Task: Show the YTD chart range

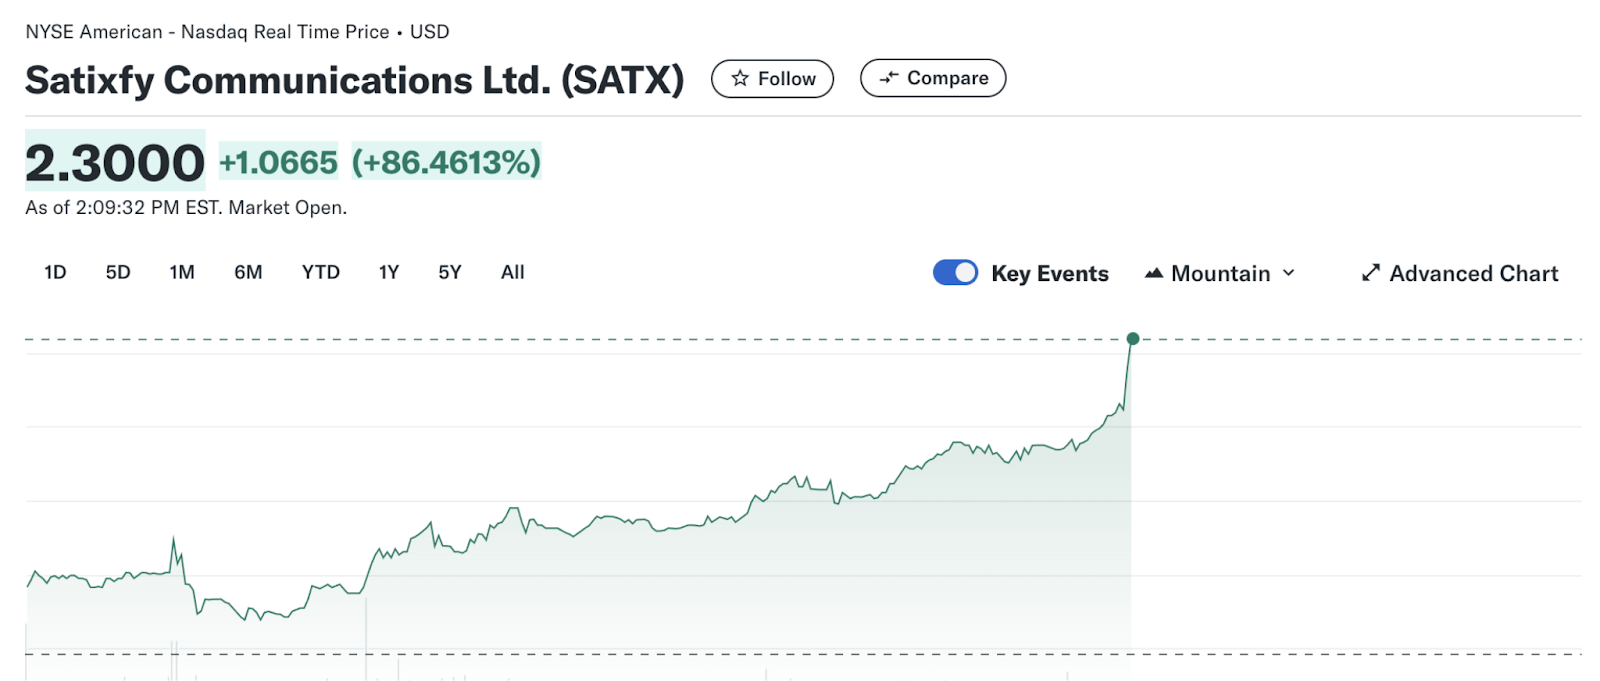Action: [x=321, y=272]
